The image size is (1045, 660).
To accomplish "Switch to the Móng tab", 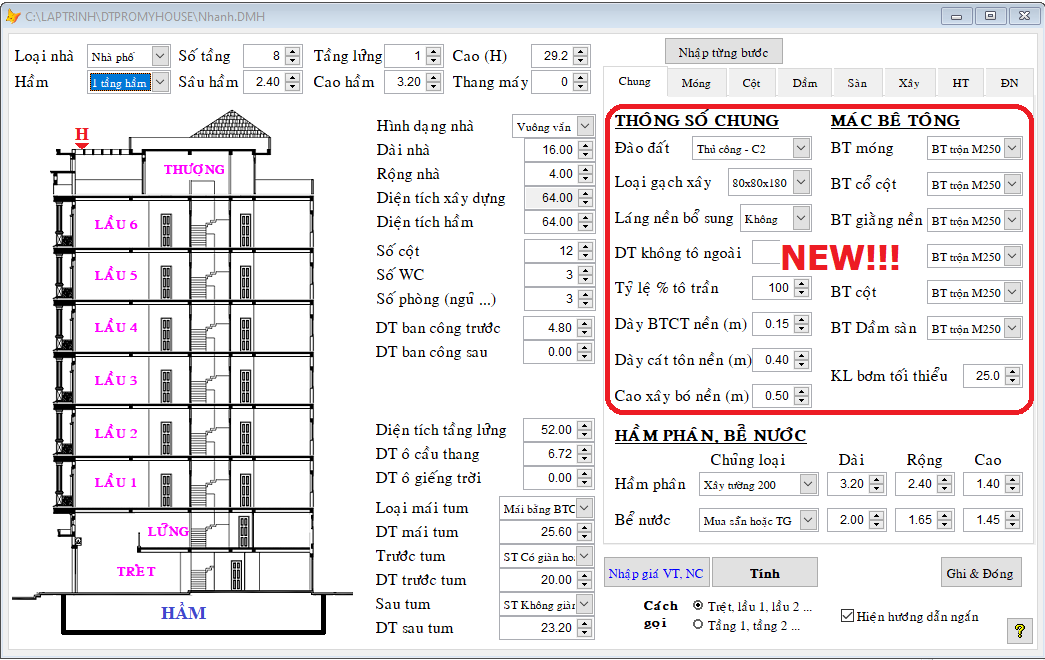I will (696, 83).
